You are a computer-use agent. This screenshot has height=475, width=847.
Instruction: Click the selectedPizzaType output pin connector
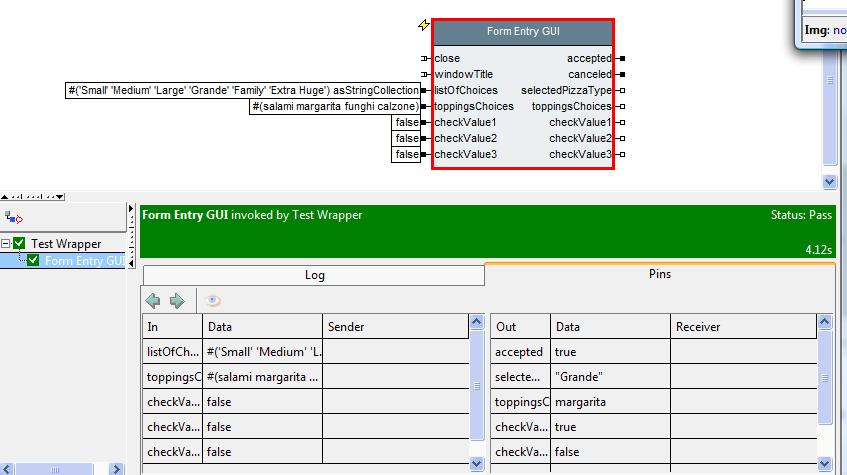622,91
